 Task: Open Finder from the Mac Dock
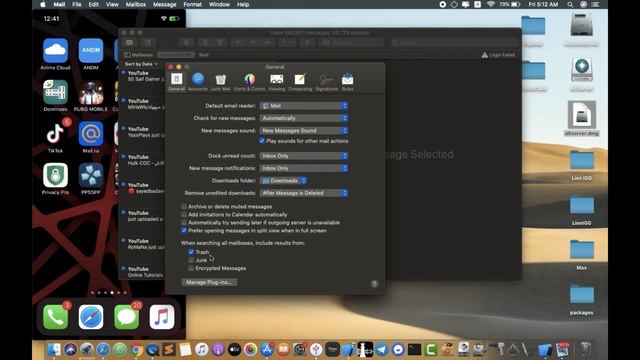coord(54,349)
